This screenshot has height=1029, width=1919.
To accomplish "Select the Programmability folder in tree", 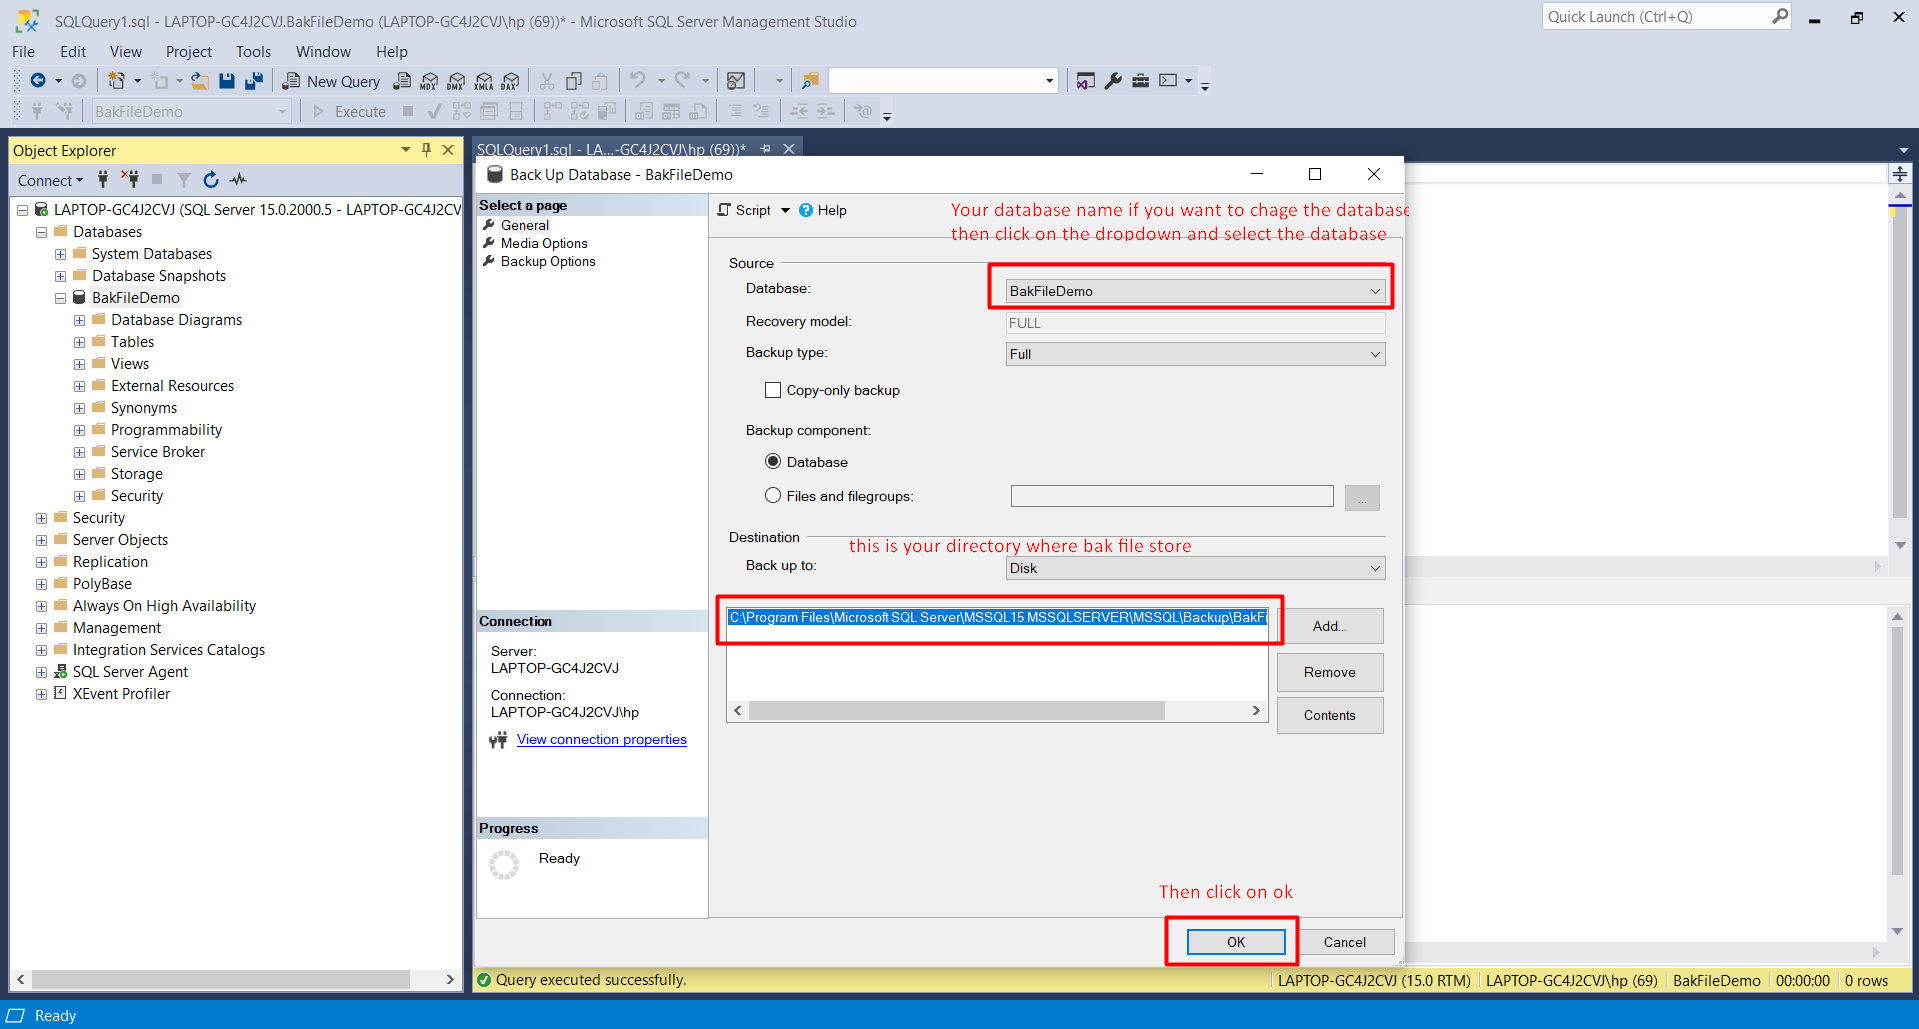I will pyautogui.click(x=166, y=430).
